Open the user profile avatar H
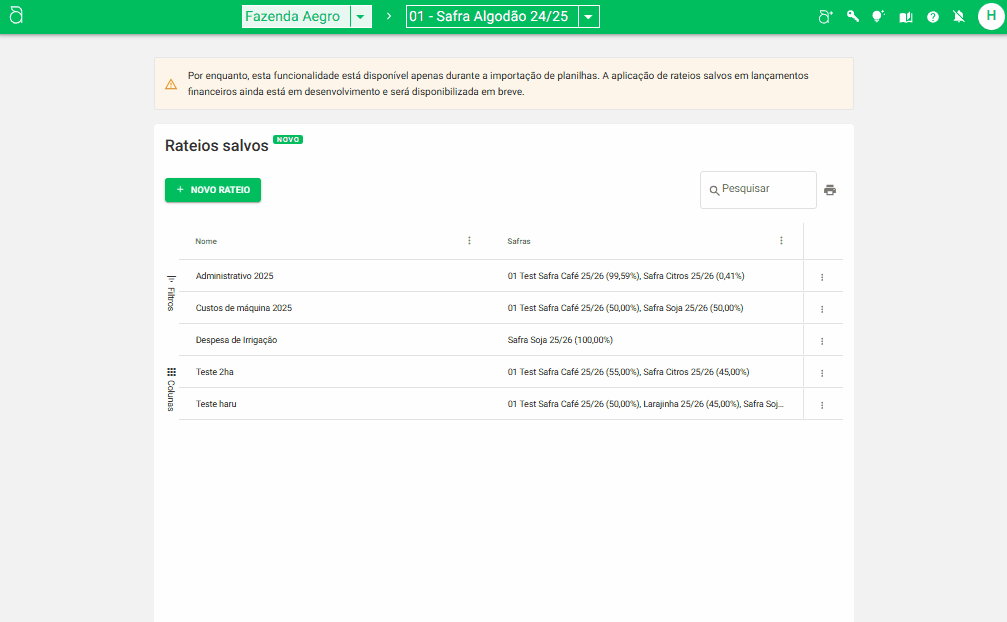The height and width of the screenshot is (622, 1007). point(990,17)
